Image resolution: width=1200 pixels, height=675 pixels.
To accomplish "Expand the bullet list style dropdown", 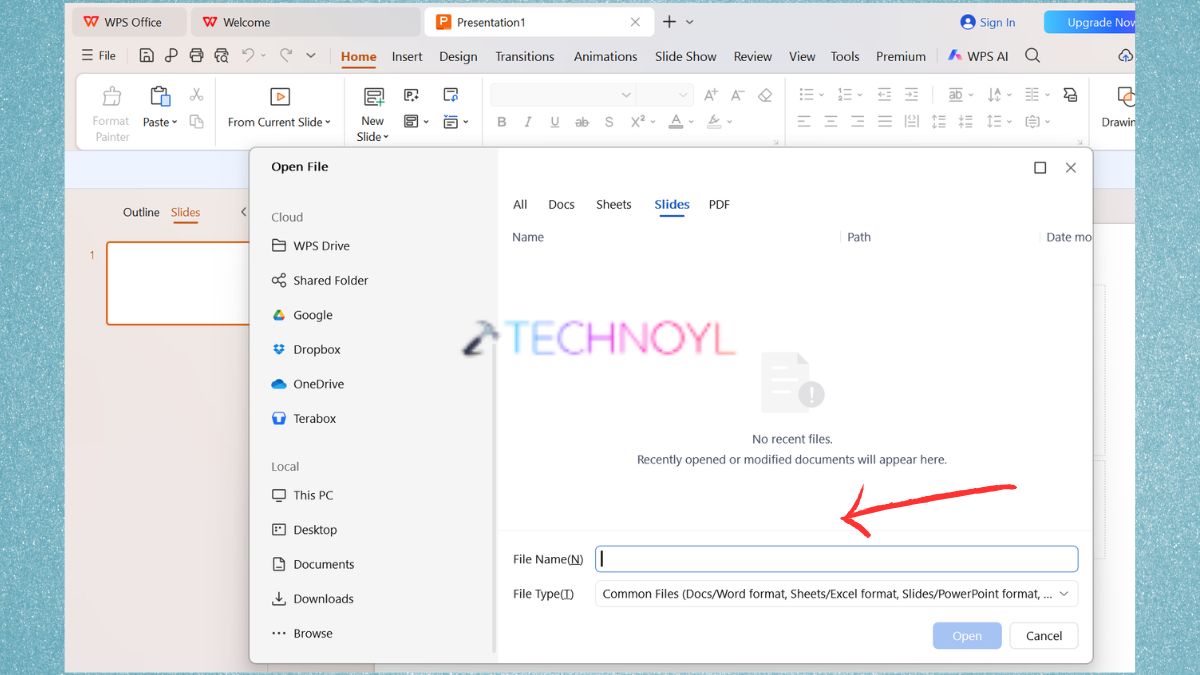I will (x=821, y=95).
